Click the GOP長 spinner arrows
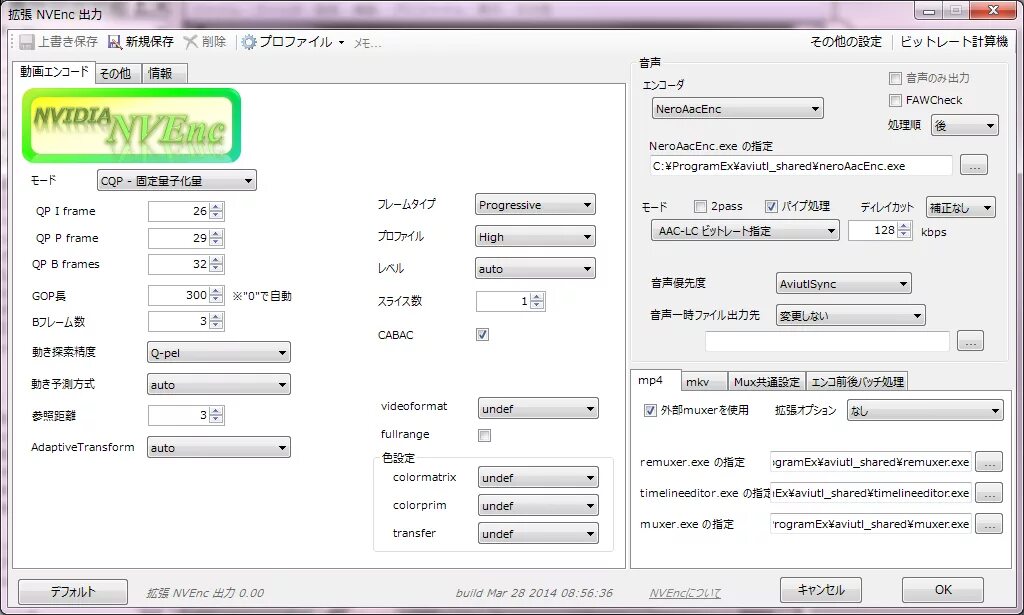 pos(217,295)
